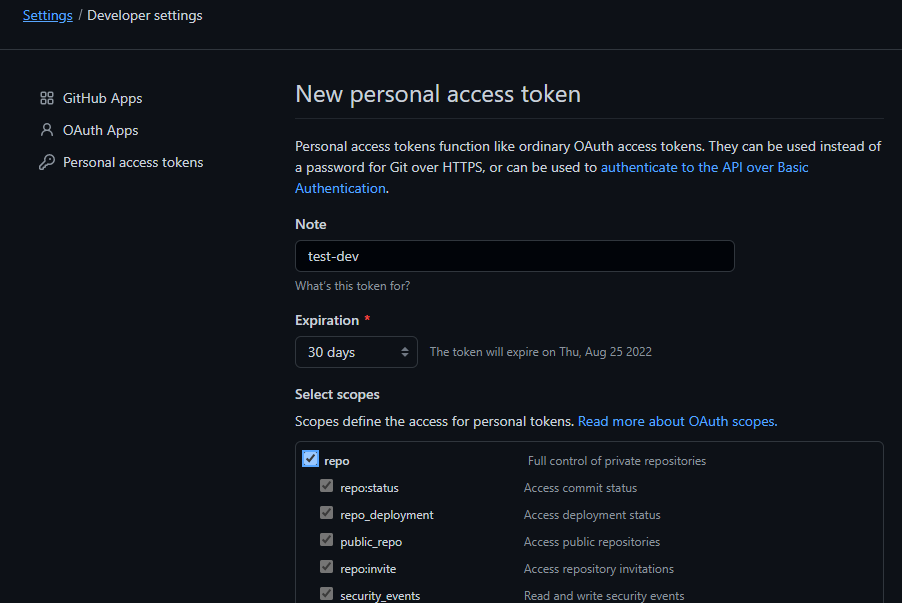This screenshot has height=603, width=902.
Task: Click the Expiration dropdown arrows icon
Action: click(x=405, y=352)
